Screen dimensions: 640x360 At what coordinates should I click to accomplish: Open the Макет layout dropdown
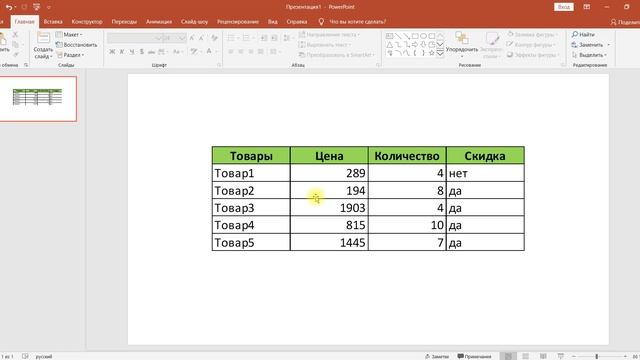(x=69, y=34)
